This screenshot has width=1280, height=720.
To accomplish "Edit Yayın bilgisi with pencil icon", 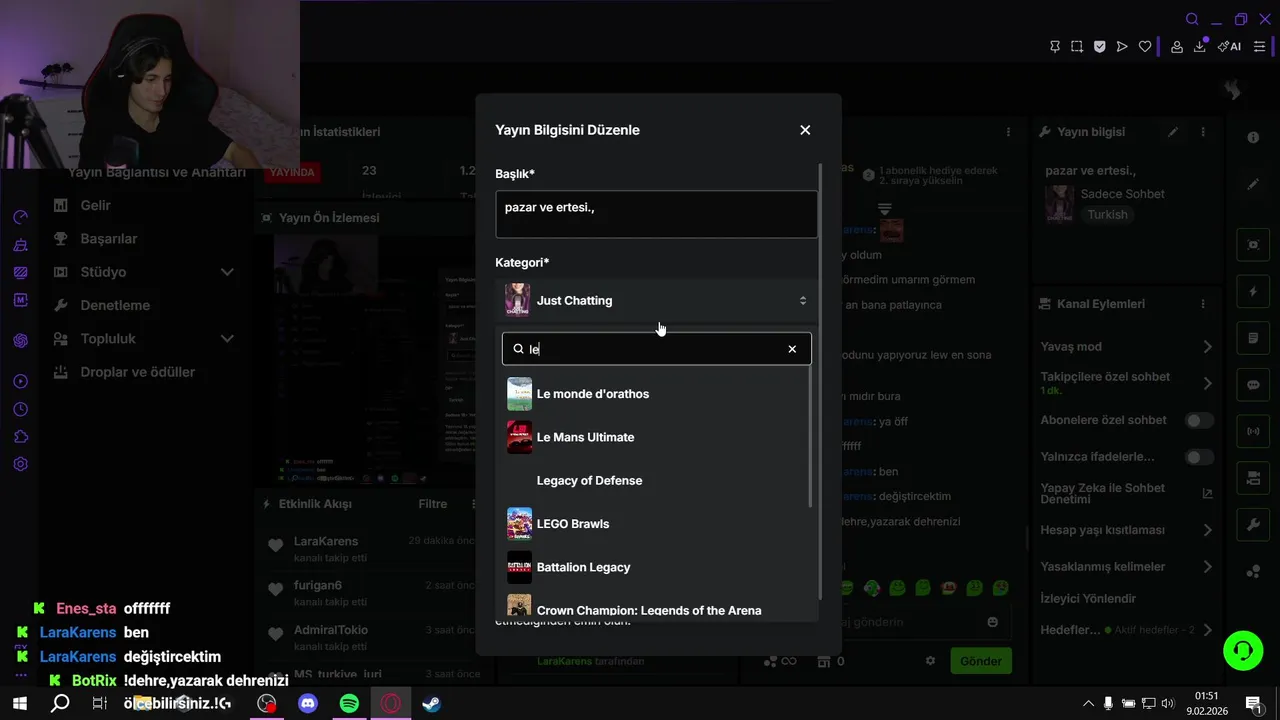I will coord(1173,132).
